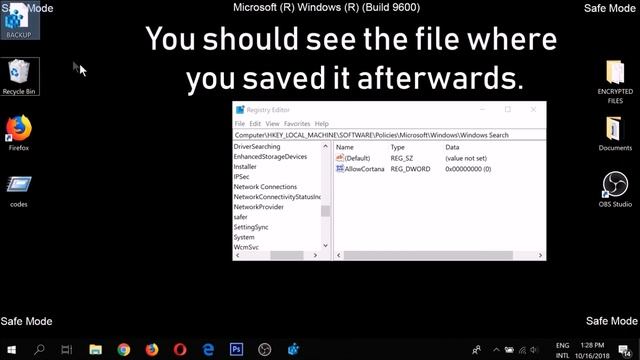The height and width of the screenshot is (360, 640).
Task: Select the AllowCortana DWORD value
Action: 360,169
